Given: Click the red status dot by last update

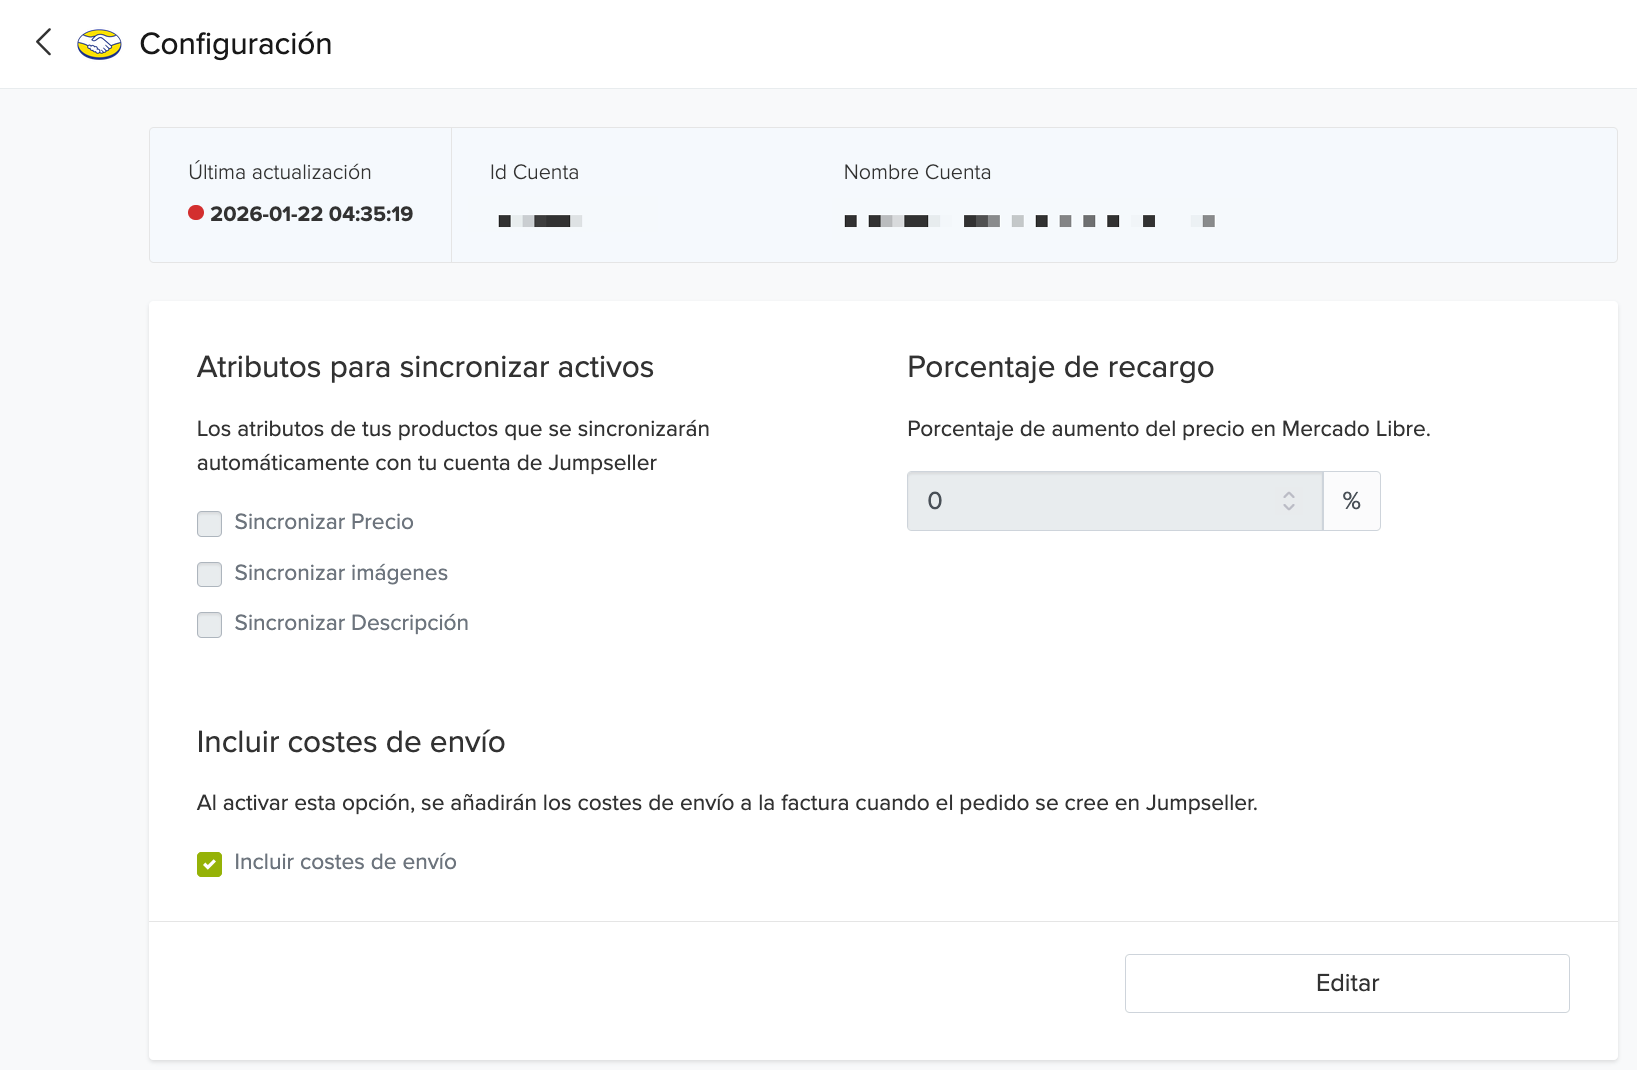Looking at the screenshot, I should coord(196,212).
